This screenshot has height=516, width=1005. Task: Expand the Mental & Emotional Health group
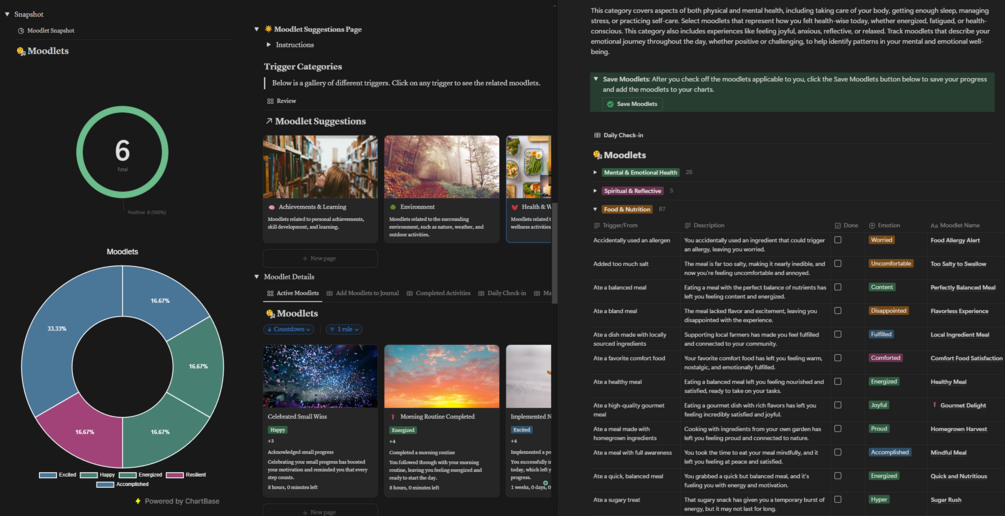point(595,172)
